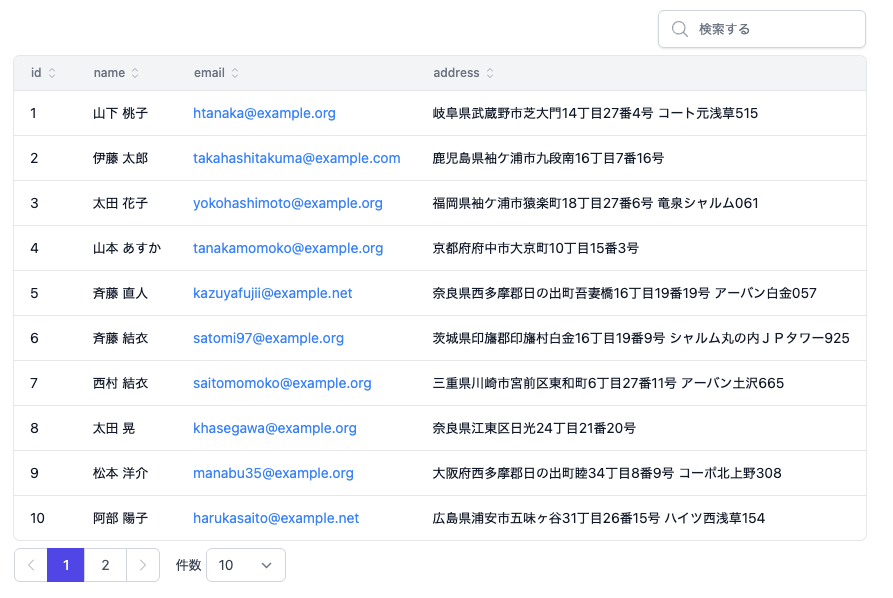This screenshot has height=598, width=893.
Task: Open the 件数 page size dropdown
Action: click(245, 565)
